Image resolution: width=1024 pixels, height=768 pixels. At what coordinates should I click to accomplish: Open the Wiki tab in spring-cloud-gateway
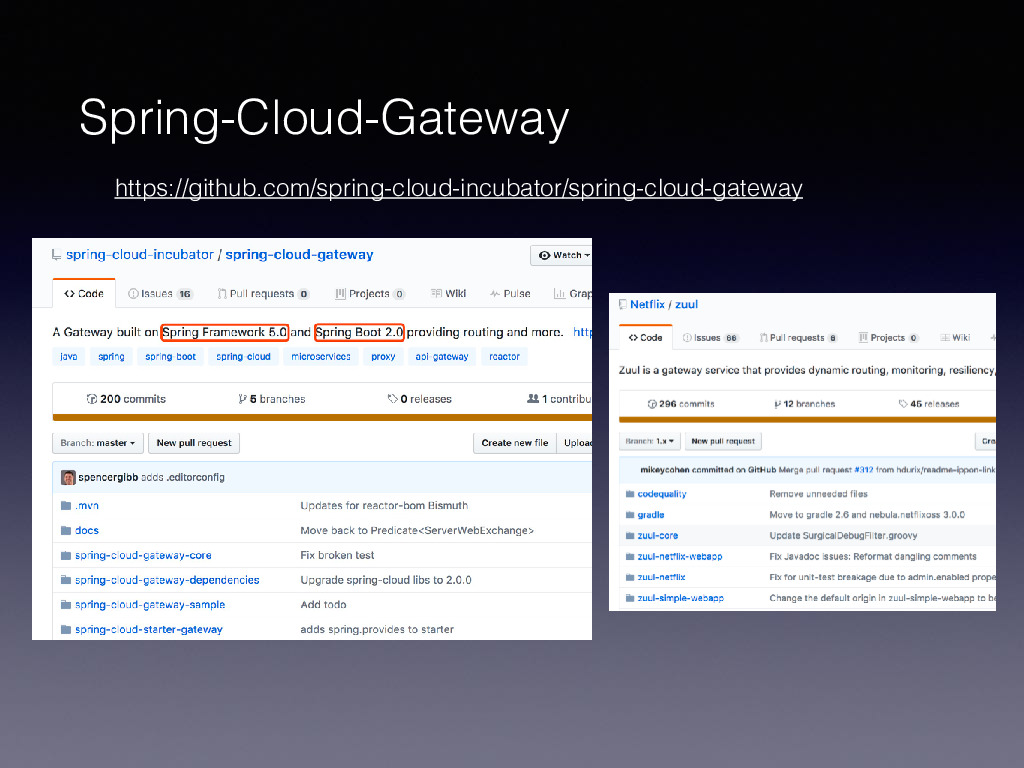click(449, 294)
